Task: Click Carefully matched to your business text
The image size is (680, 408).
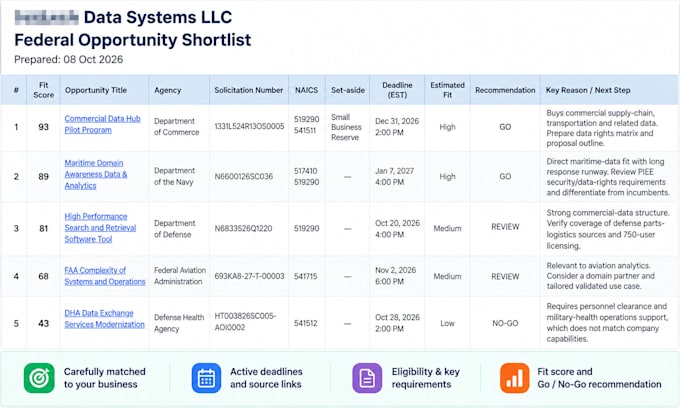Action: point(105,378)
